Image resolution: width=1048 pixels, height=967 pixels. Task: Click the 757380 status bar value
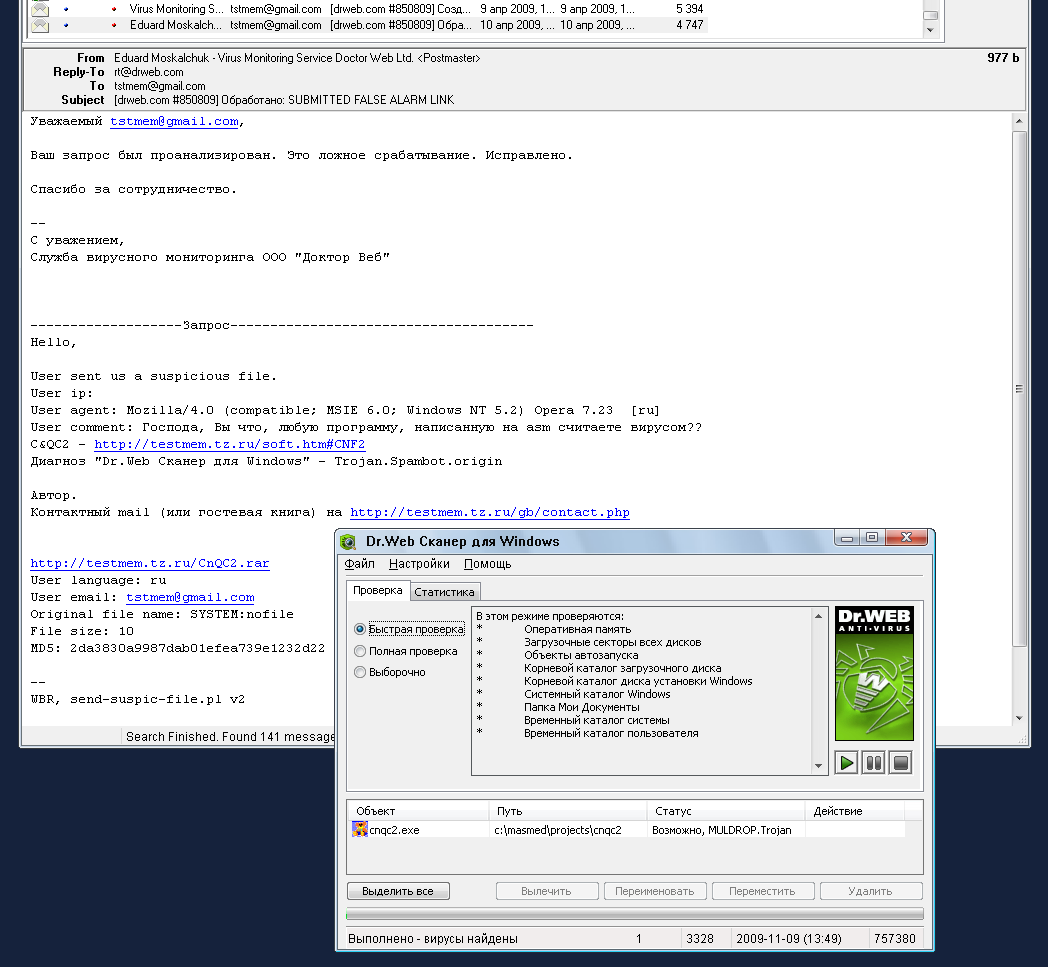[x=894, y=938]
